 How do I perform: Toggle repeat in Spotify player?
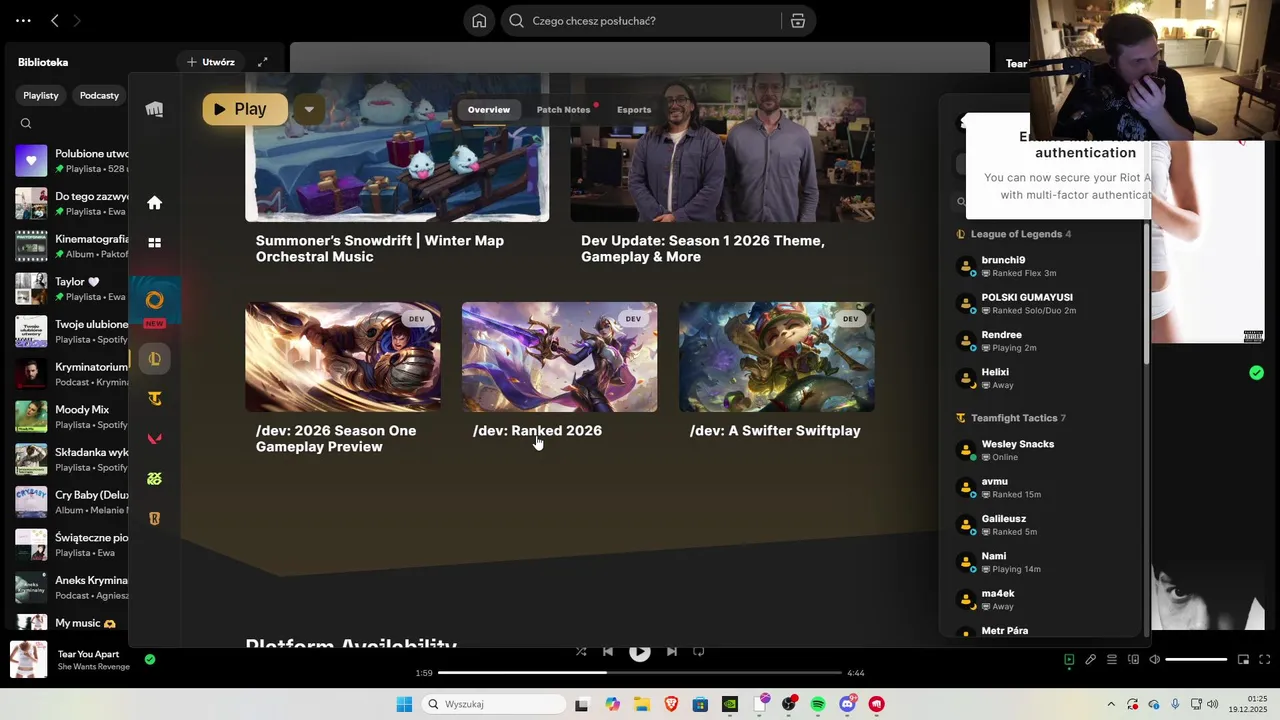(x=699, y=651)
